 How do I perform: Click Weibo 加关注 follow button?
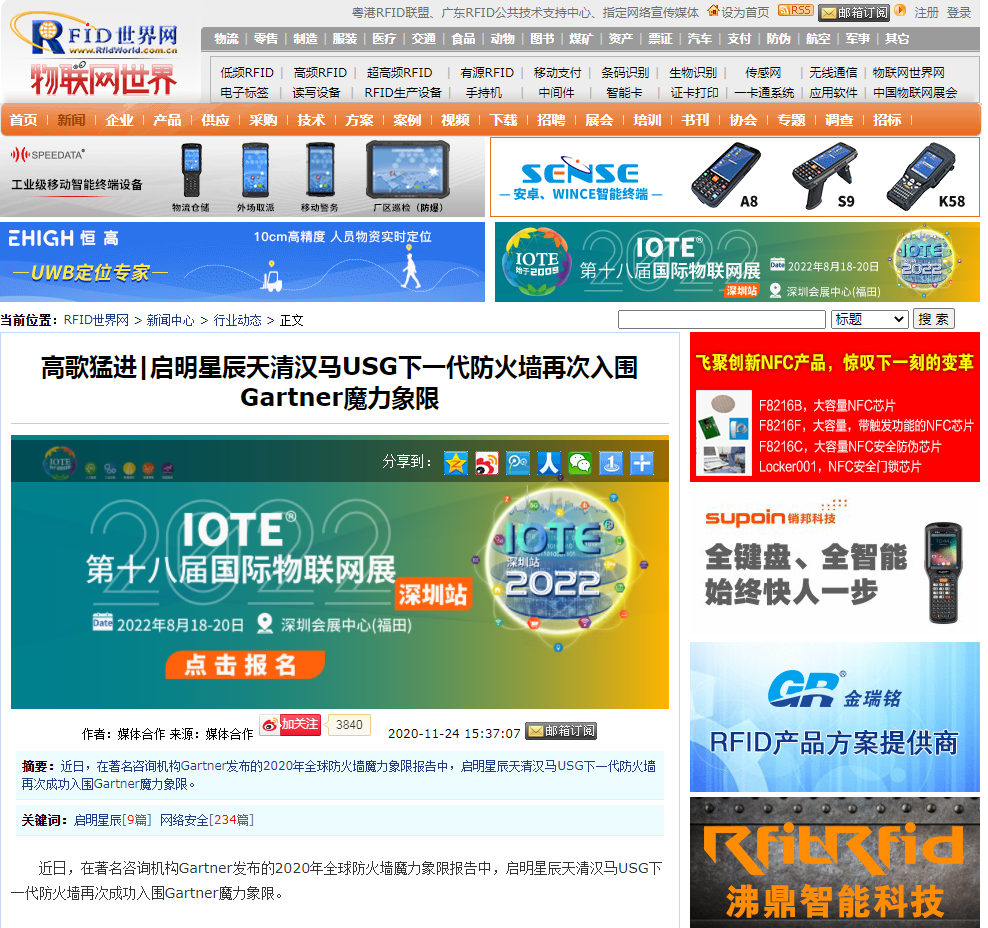coord(291,725)
